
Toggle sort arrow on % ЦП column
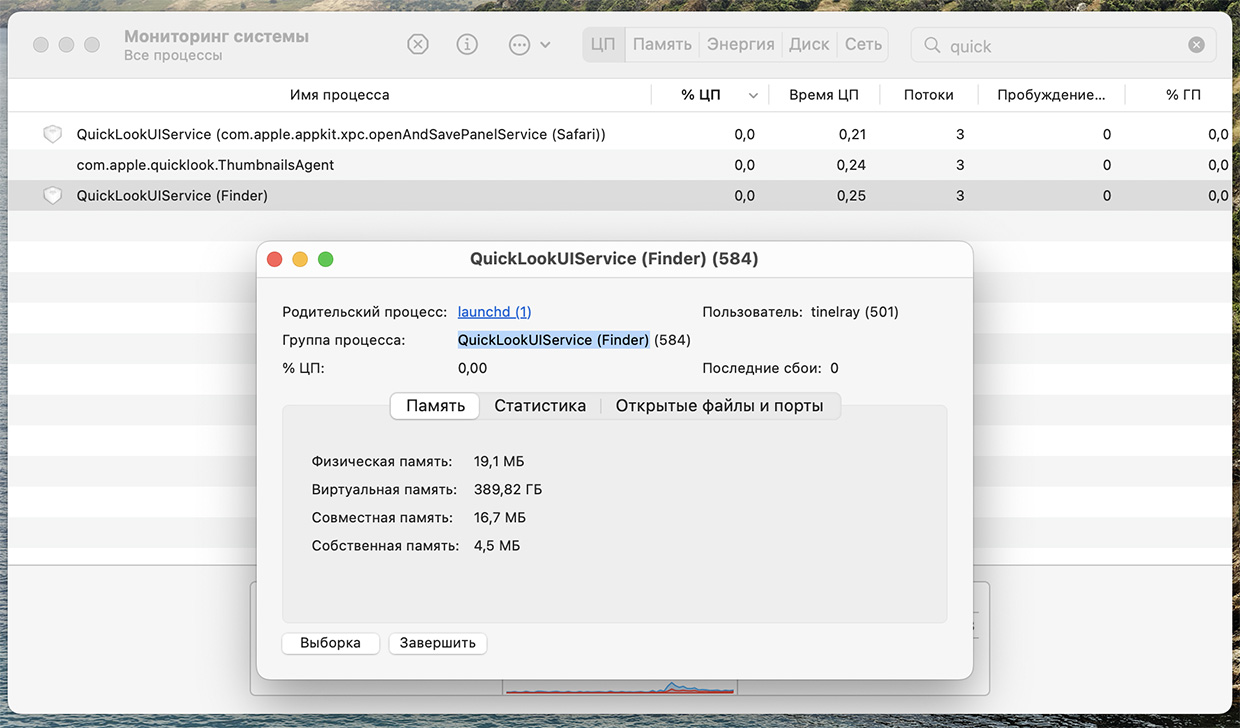pos(753,96)
